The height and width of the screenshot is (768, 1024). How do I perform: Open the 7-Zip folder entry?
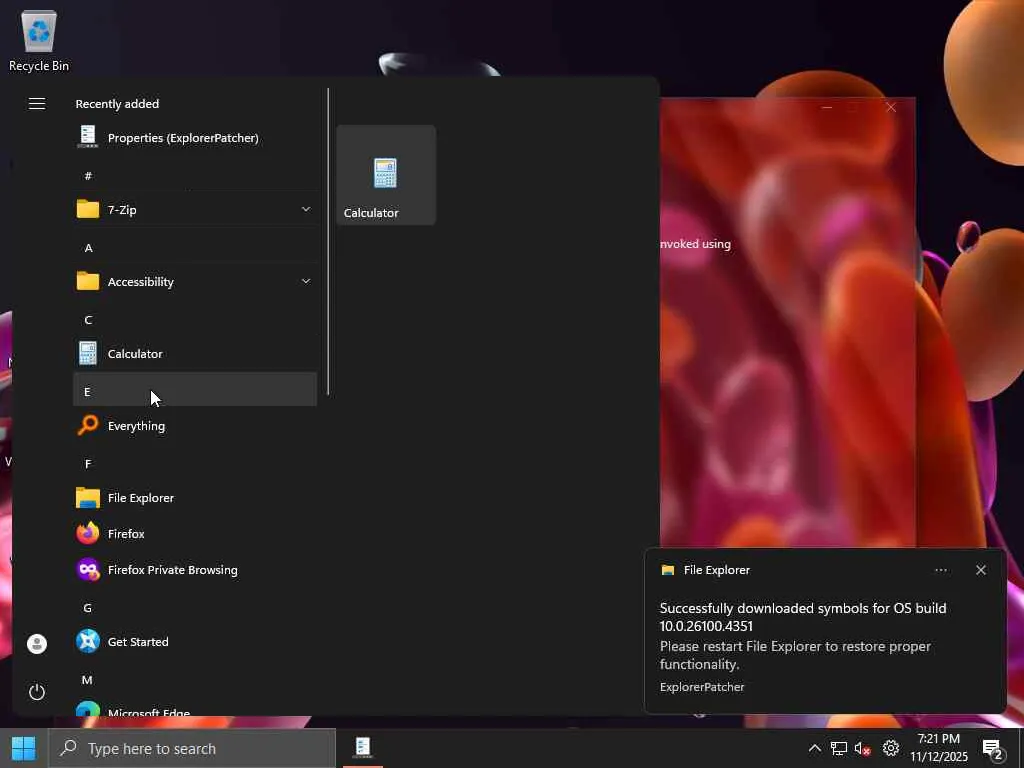click(x=195, y=210)
